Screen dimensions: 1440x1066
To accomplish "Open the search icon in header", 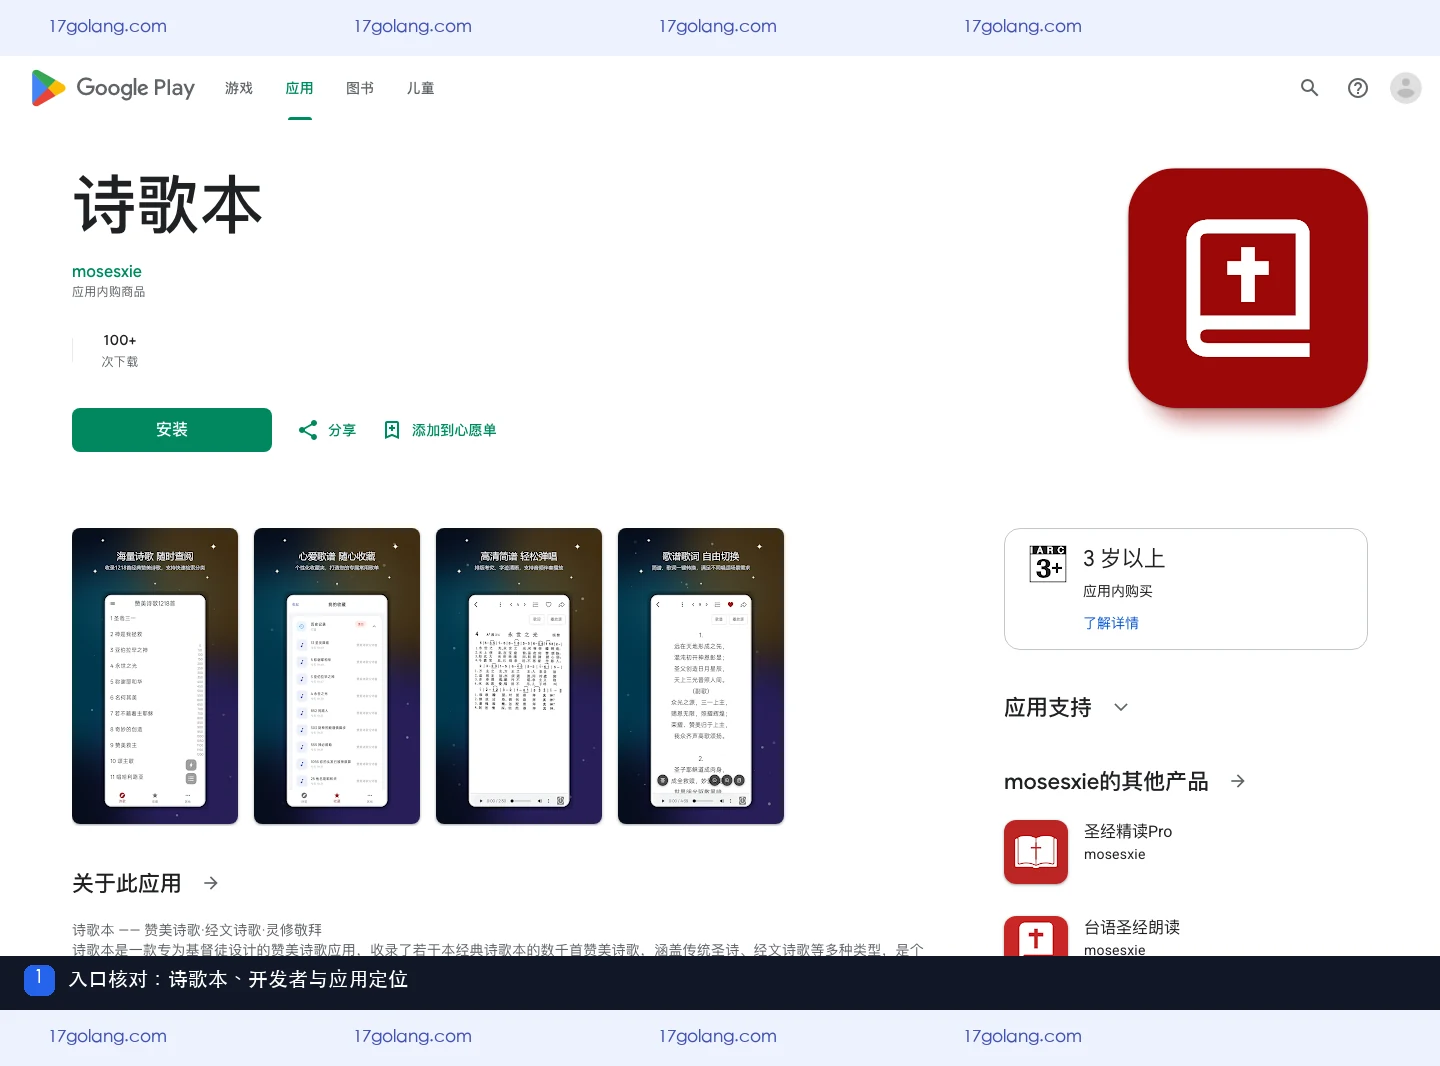I will click(x=1309, y=88).
